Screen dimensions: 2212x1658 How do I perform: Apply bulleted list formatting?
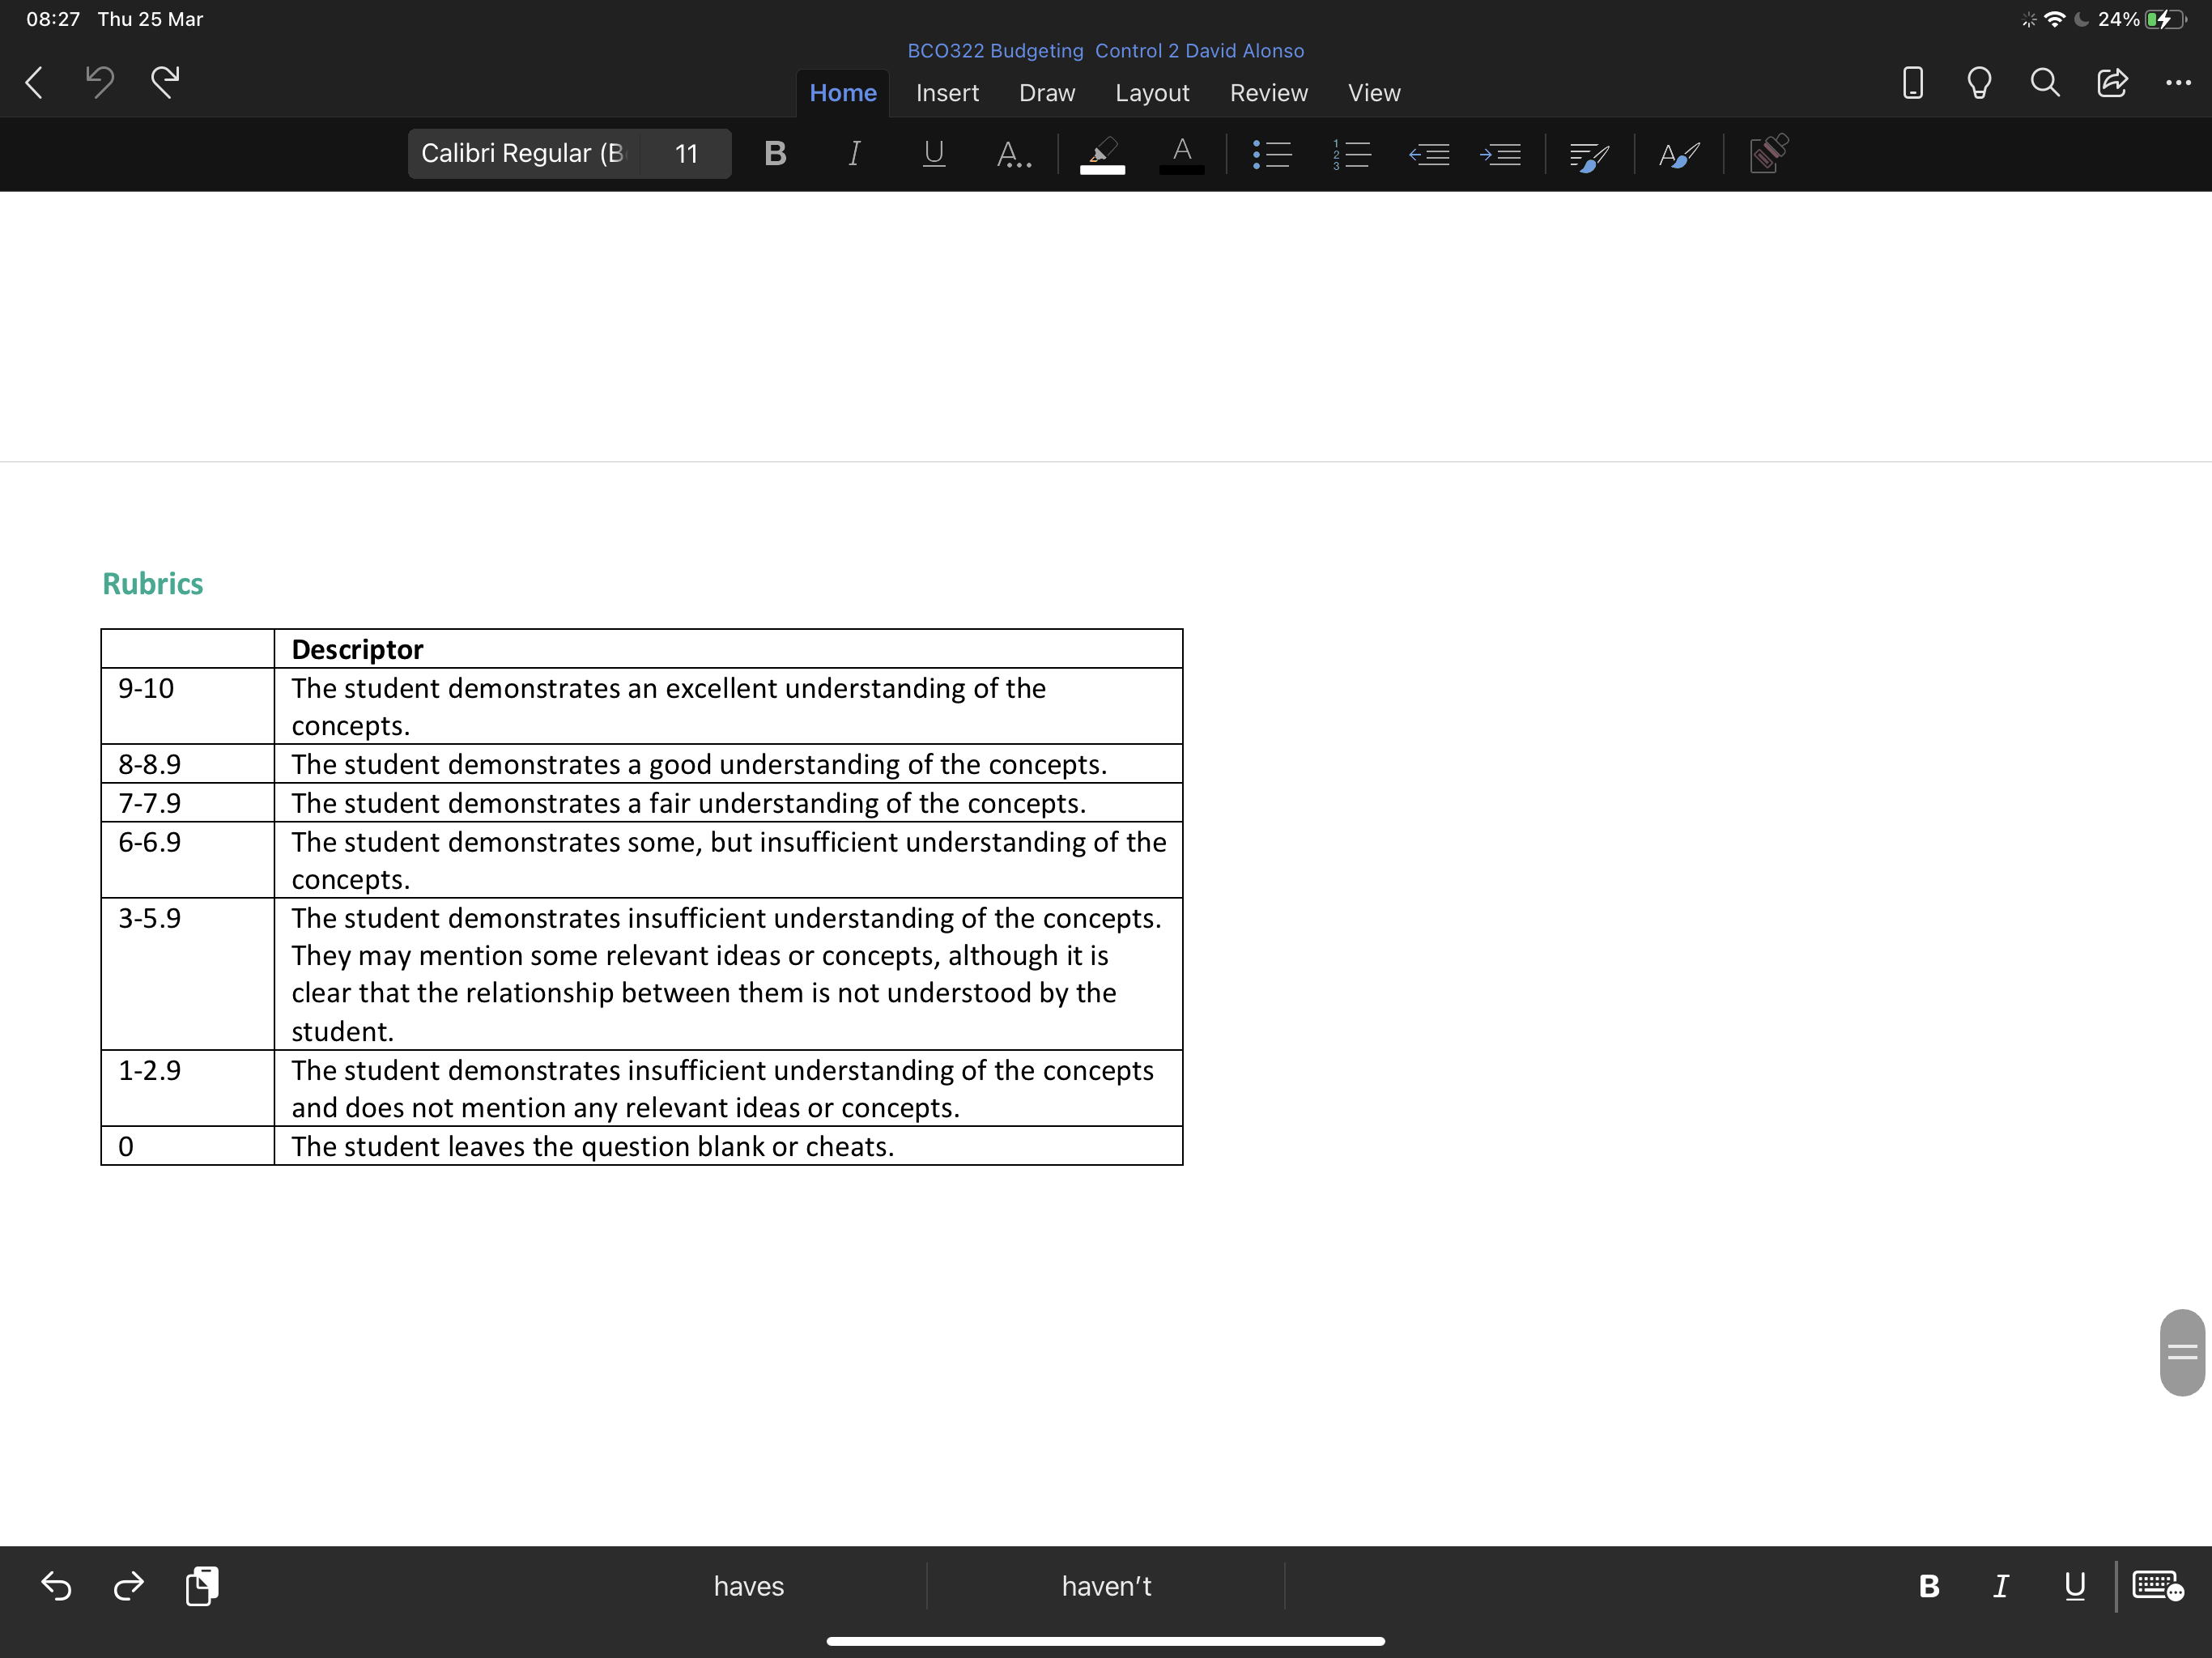click(1272, 154)
